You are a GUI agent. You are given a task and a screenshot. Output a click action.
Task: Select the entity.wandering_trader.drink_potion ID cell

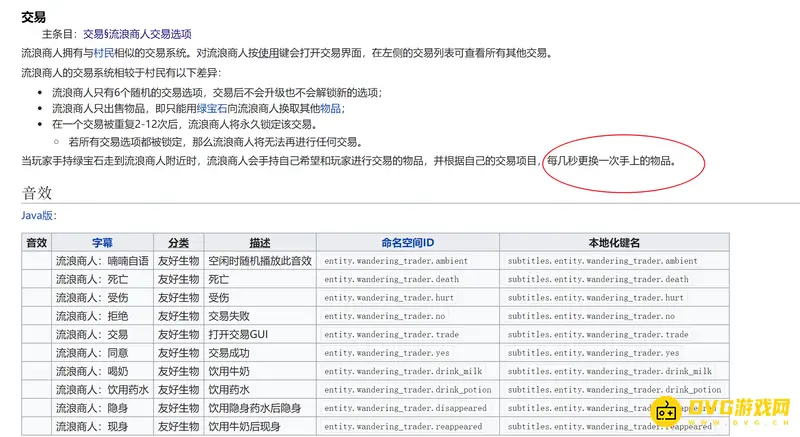(x=407, y=390)
